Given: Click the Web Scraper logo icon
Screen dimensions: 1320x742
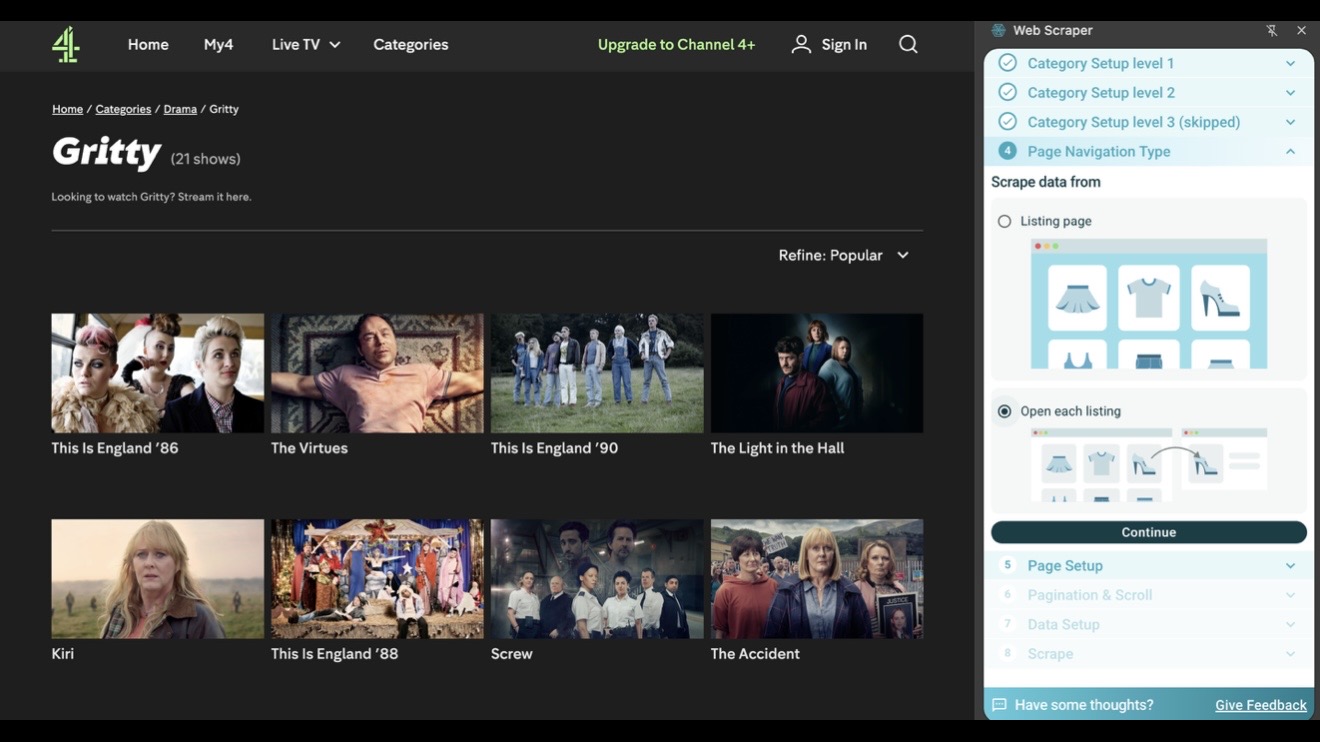Looking at the screenshot, I should 998,31.
